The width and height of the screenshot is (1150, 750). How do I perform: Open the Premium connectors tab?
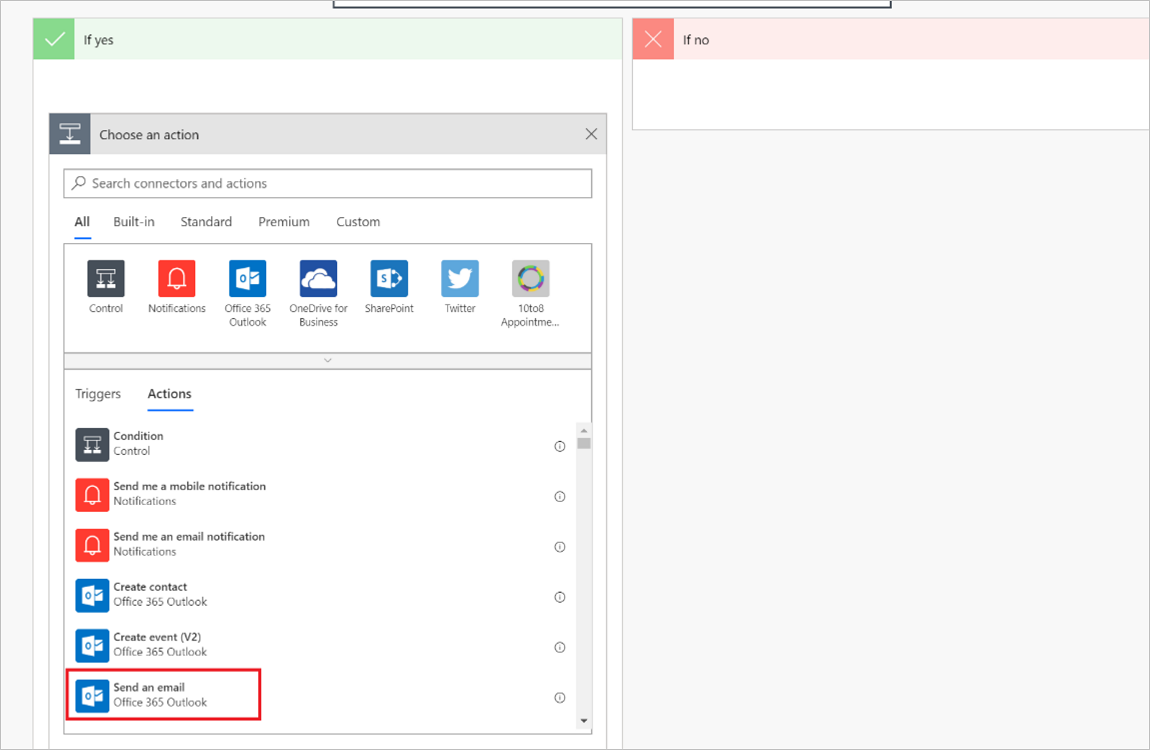coord(283,221)
